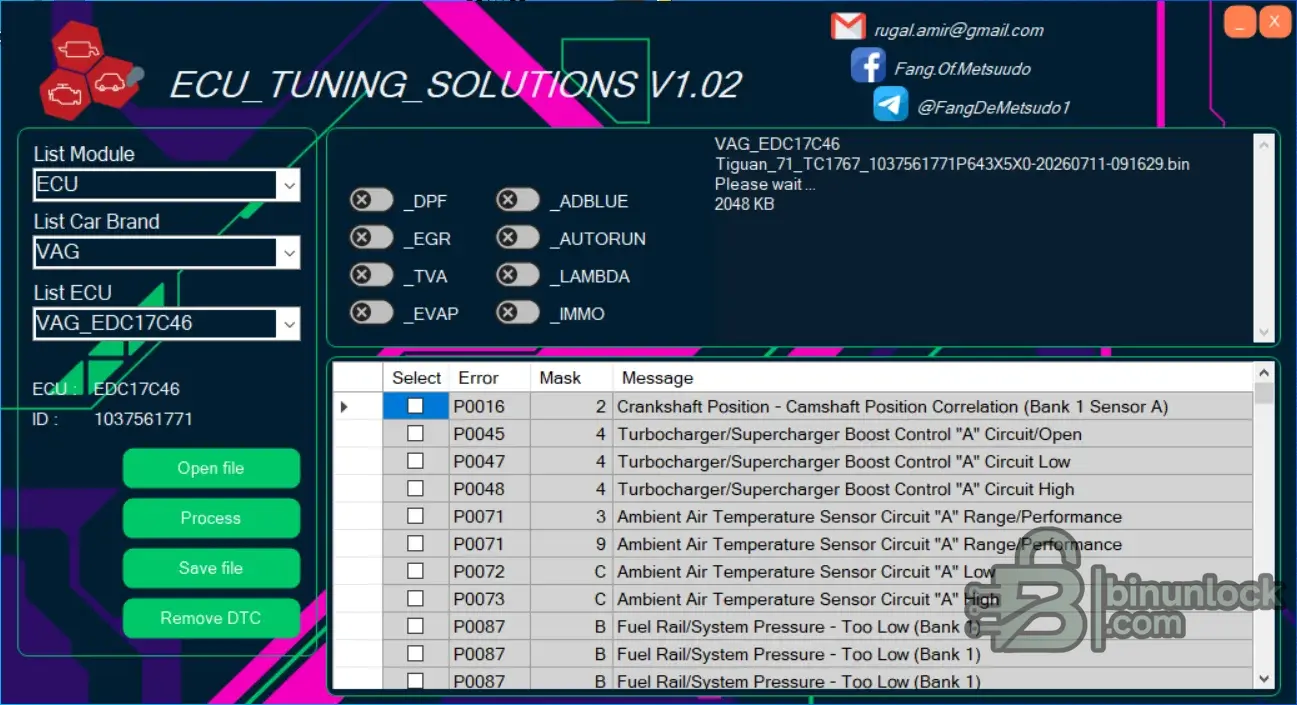Enable the _ADBLUE switch
The height and width of the screenshot is (705, 1297).
coord(518,201)
